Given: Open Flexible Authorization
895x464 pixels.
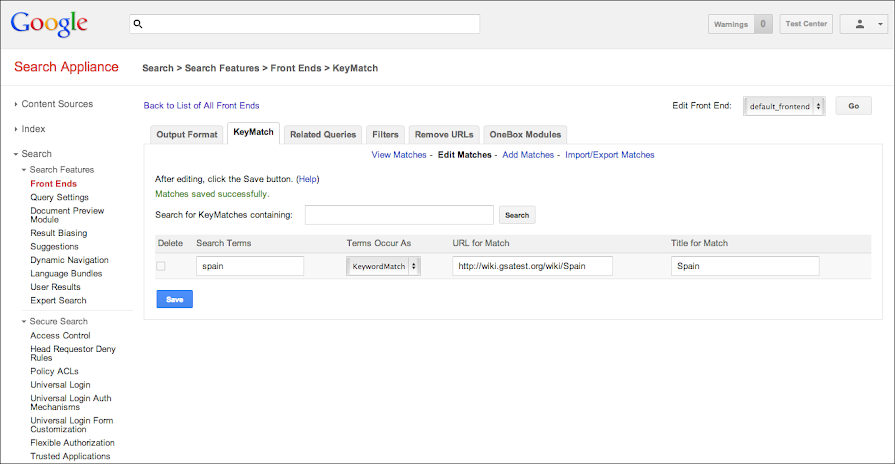Looking at the screenshot, I should tap(72, 443).
